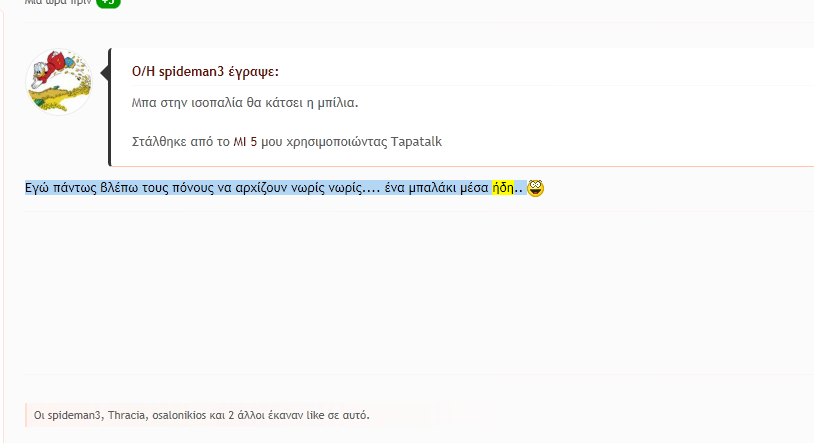Image resolution: width=814 pixels, height=443 pixels.
Task: Click the yellow highlighted word 'ήδη'
Action: 503,187
